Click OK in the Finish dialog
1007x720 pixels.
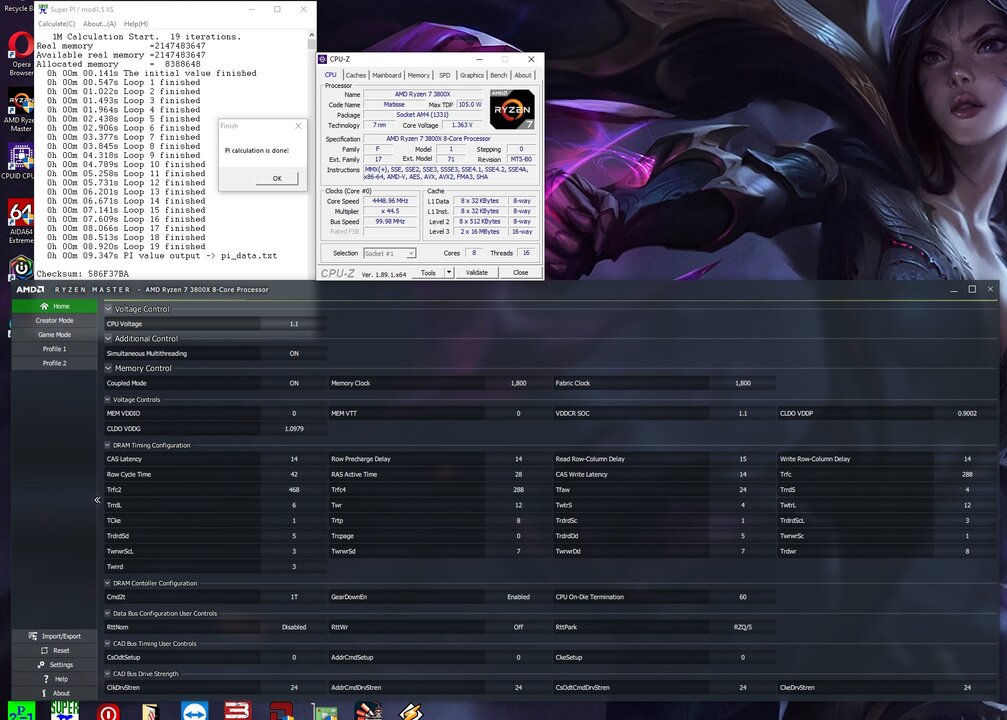pyautogui.click(x=277, y=179)
